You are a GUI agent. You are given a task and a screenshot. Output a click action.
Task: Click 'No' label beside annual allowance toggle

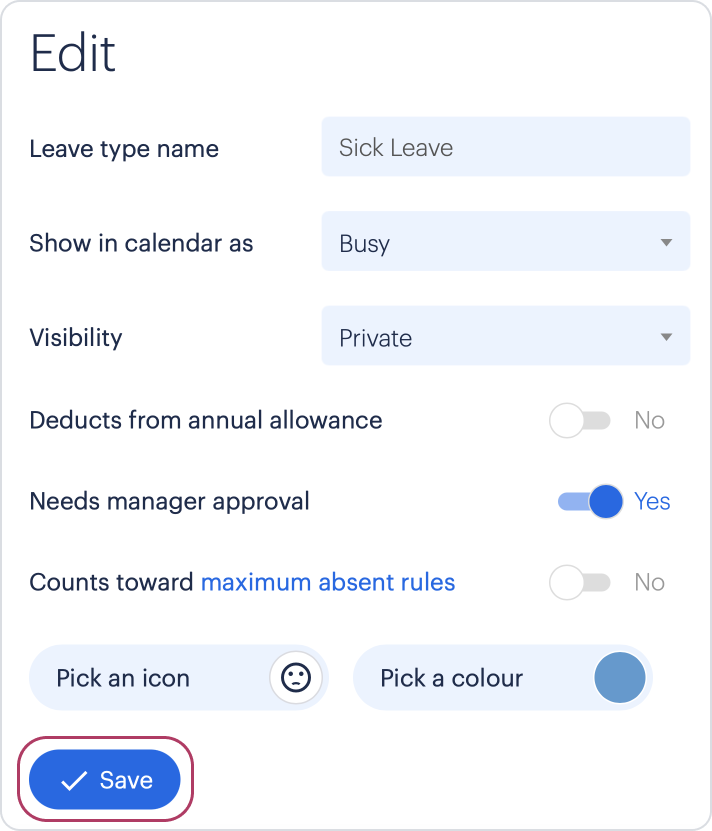649,420
